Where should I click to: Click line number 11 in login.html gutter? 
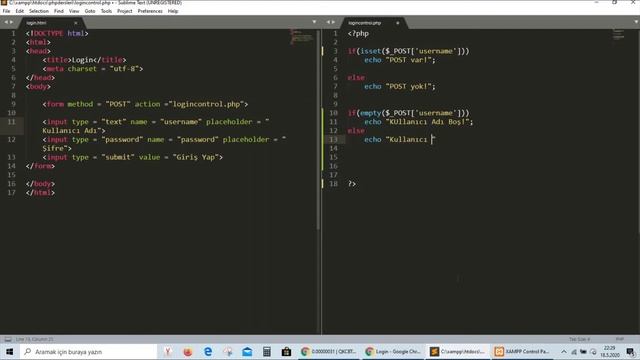point(11,122)
